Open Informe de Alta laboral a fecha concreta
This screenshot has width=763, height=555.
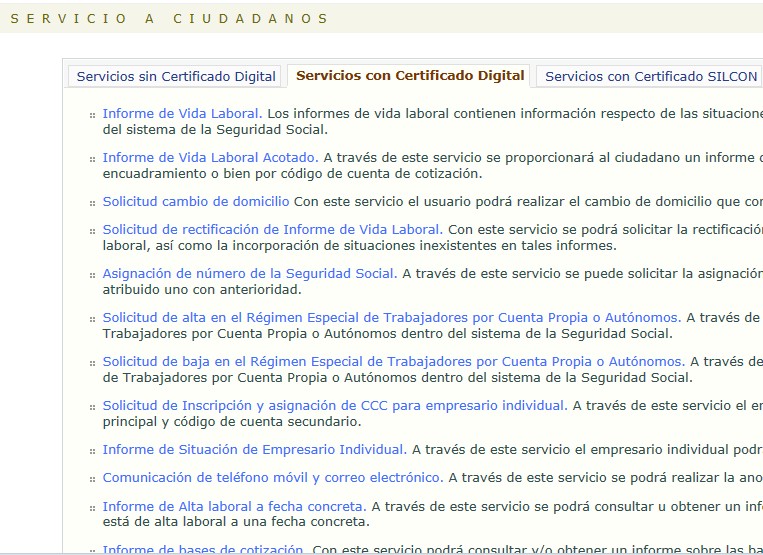point(234,507)
